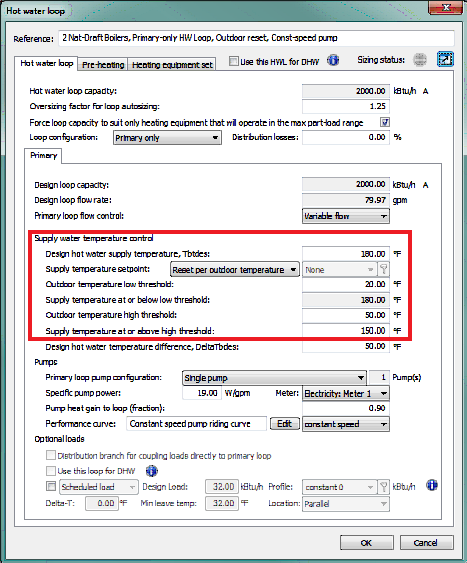Click the Cancel button

coord(426,543)
